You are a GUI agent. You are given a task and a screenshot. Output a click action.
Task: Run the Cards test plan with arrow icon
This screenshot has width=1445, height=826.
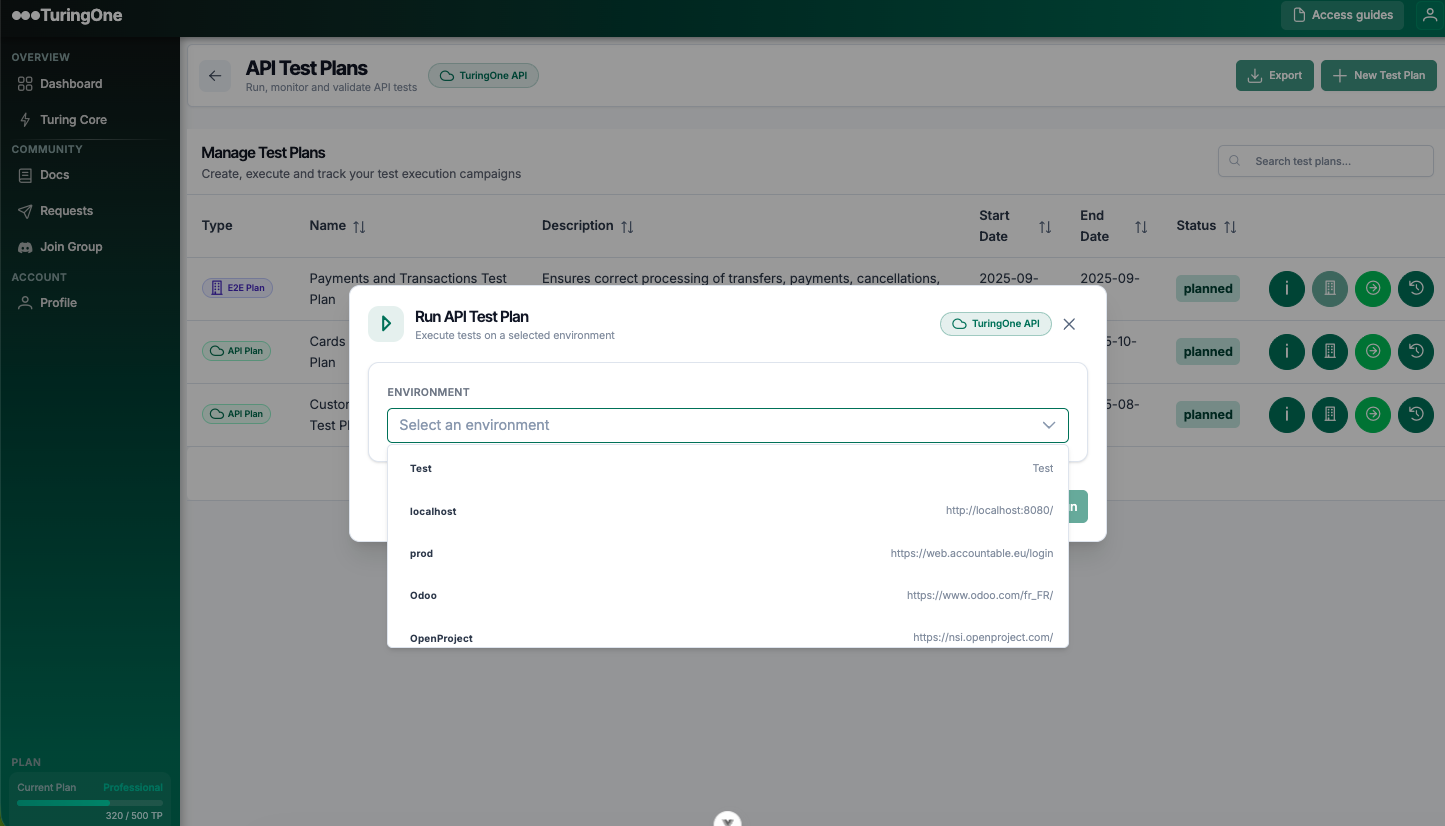pos(1372,352)
